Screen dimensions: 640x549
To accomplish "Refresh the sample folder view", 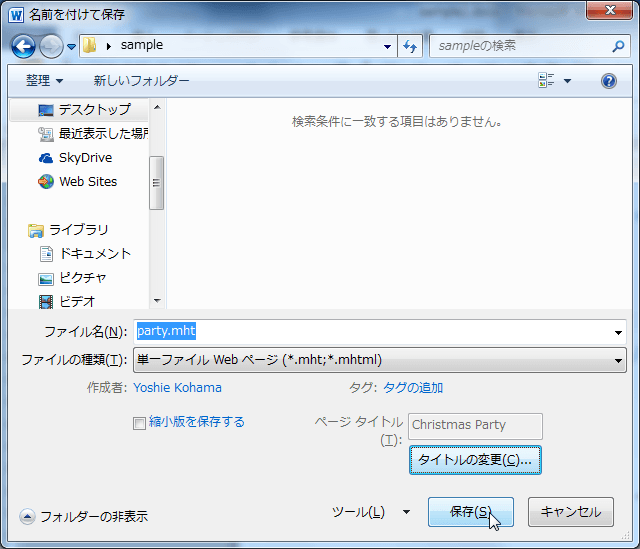I will click(410, 46).
